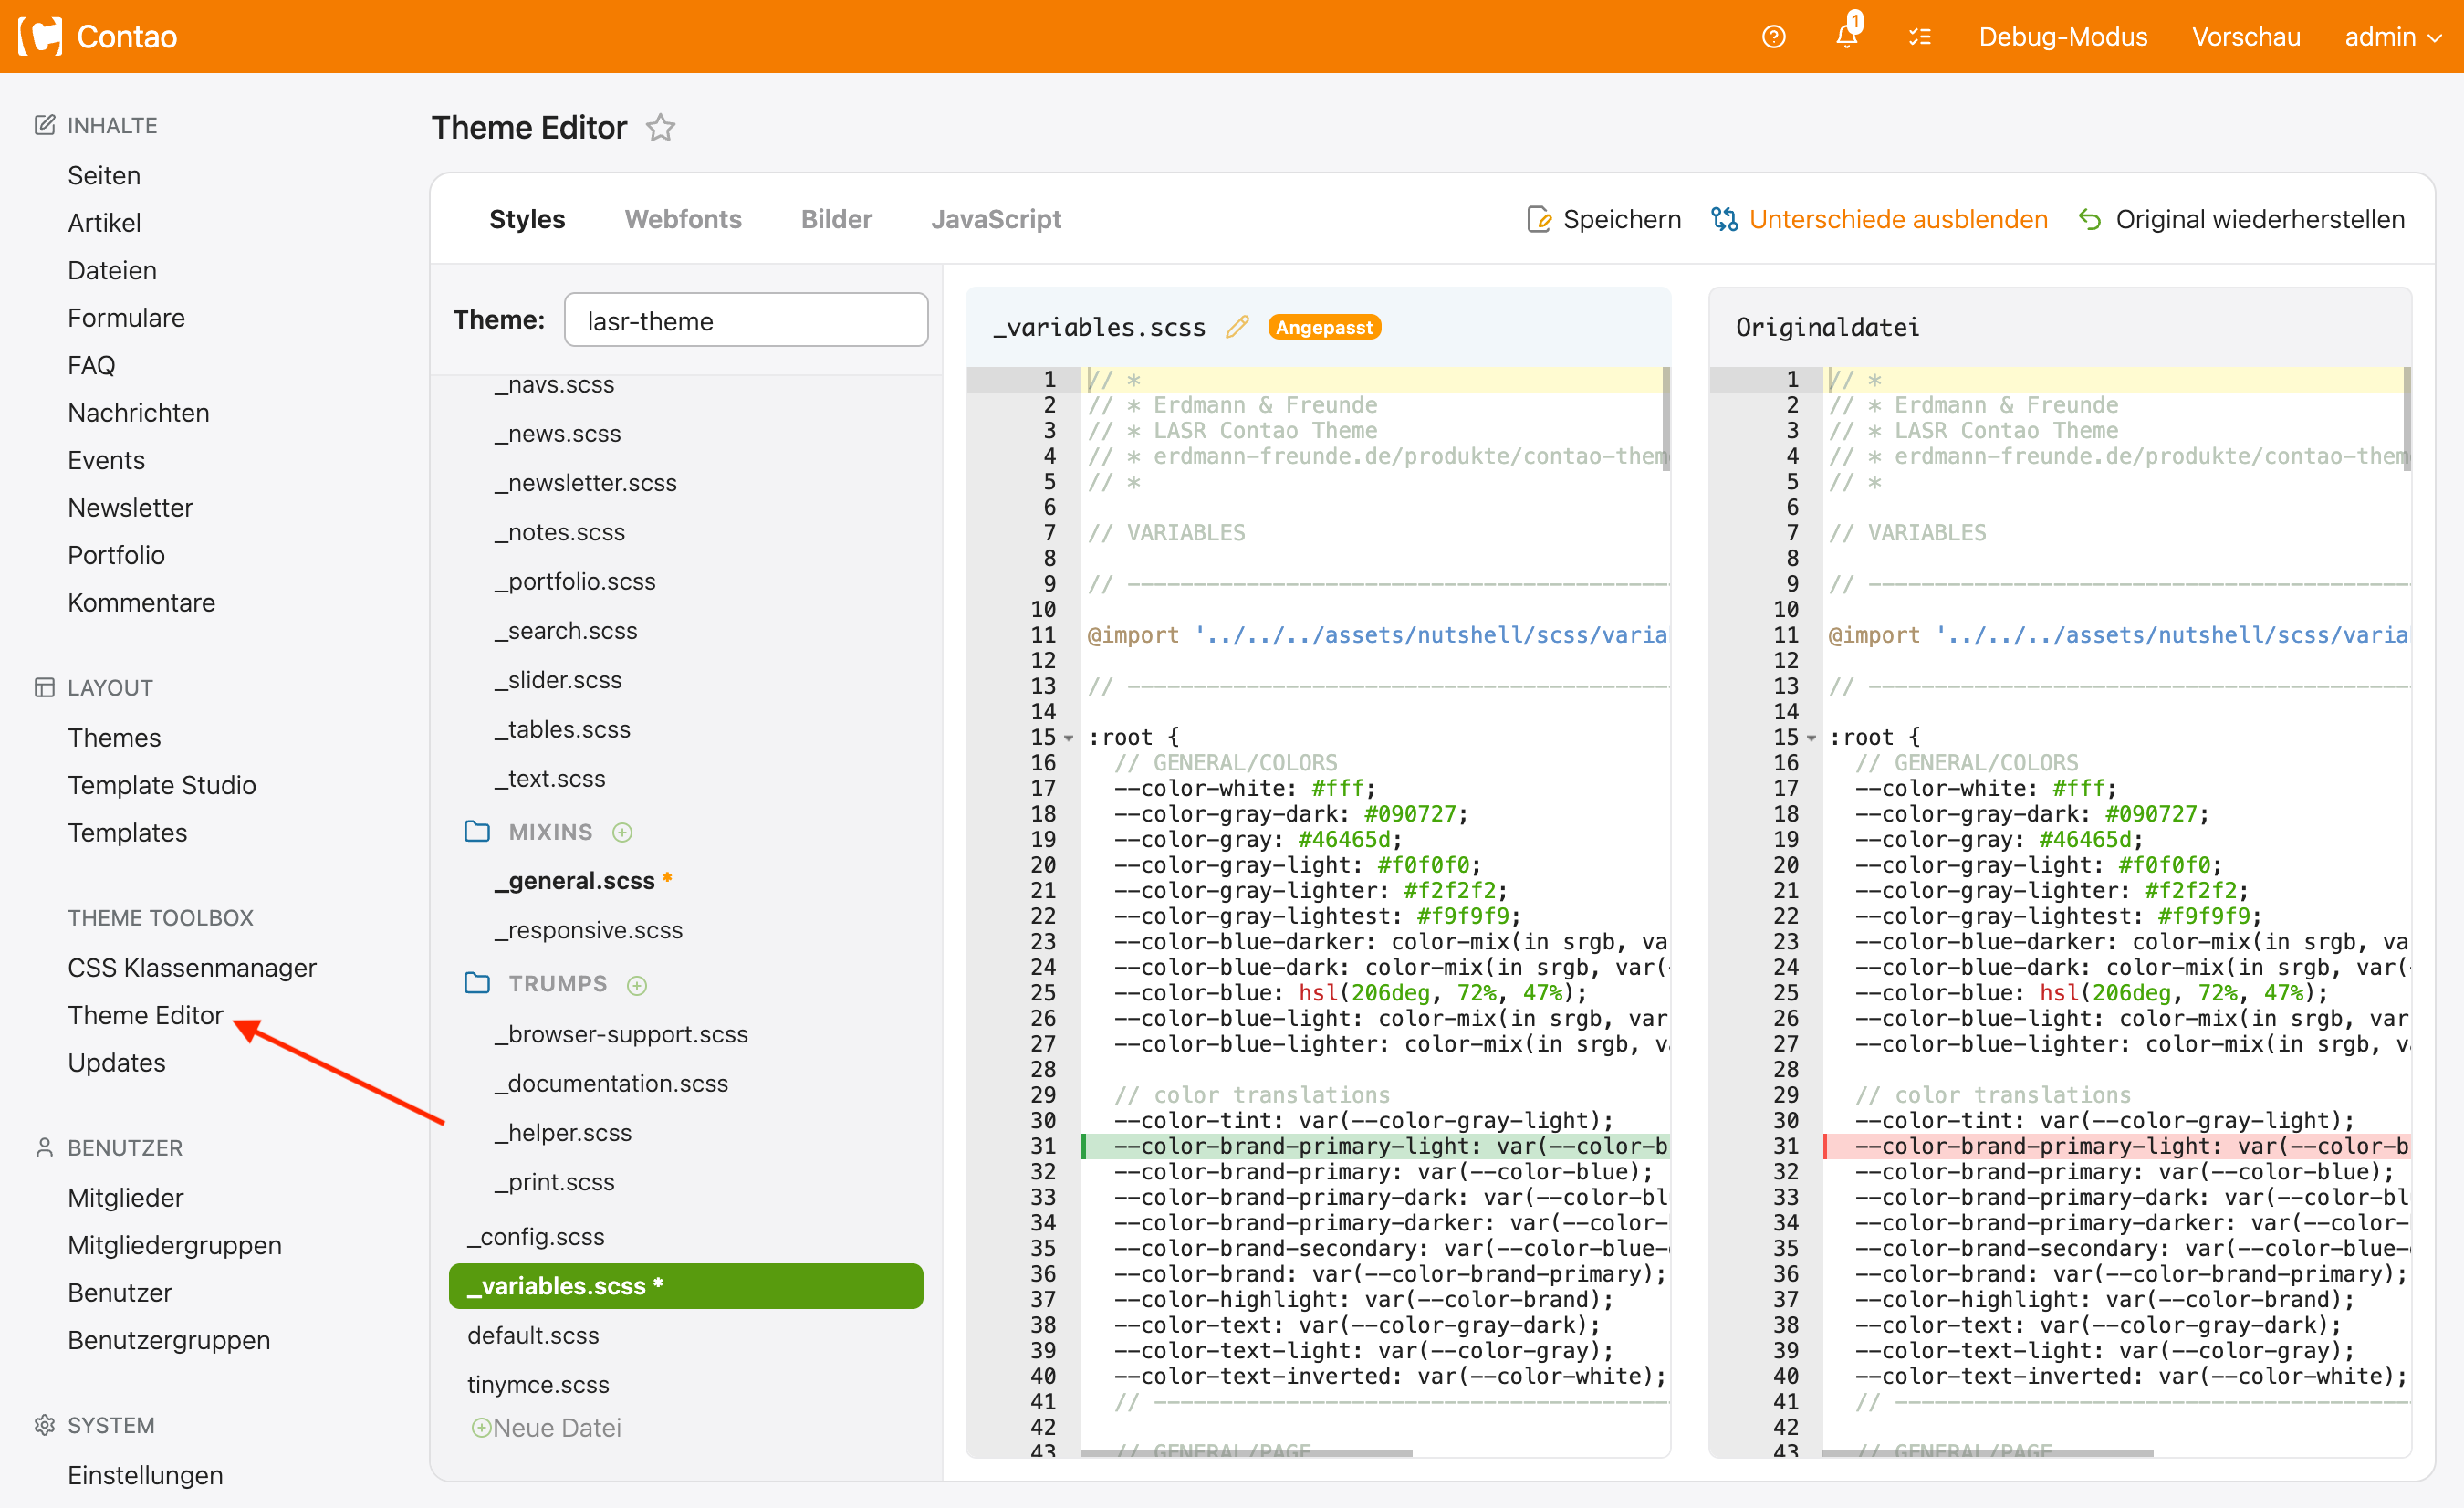This screenshot has width=2464, height=1508.
Task: Click the Theme input field lasr-theme
Action: [746, 320]
